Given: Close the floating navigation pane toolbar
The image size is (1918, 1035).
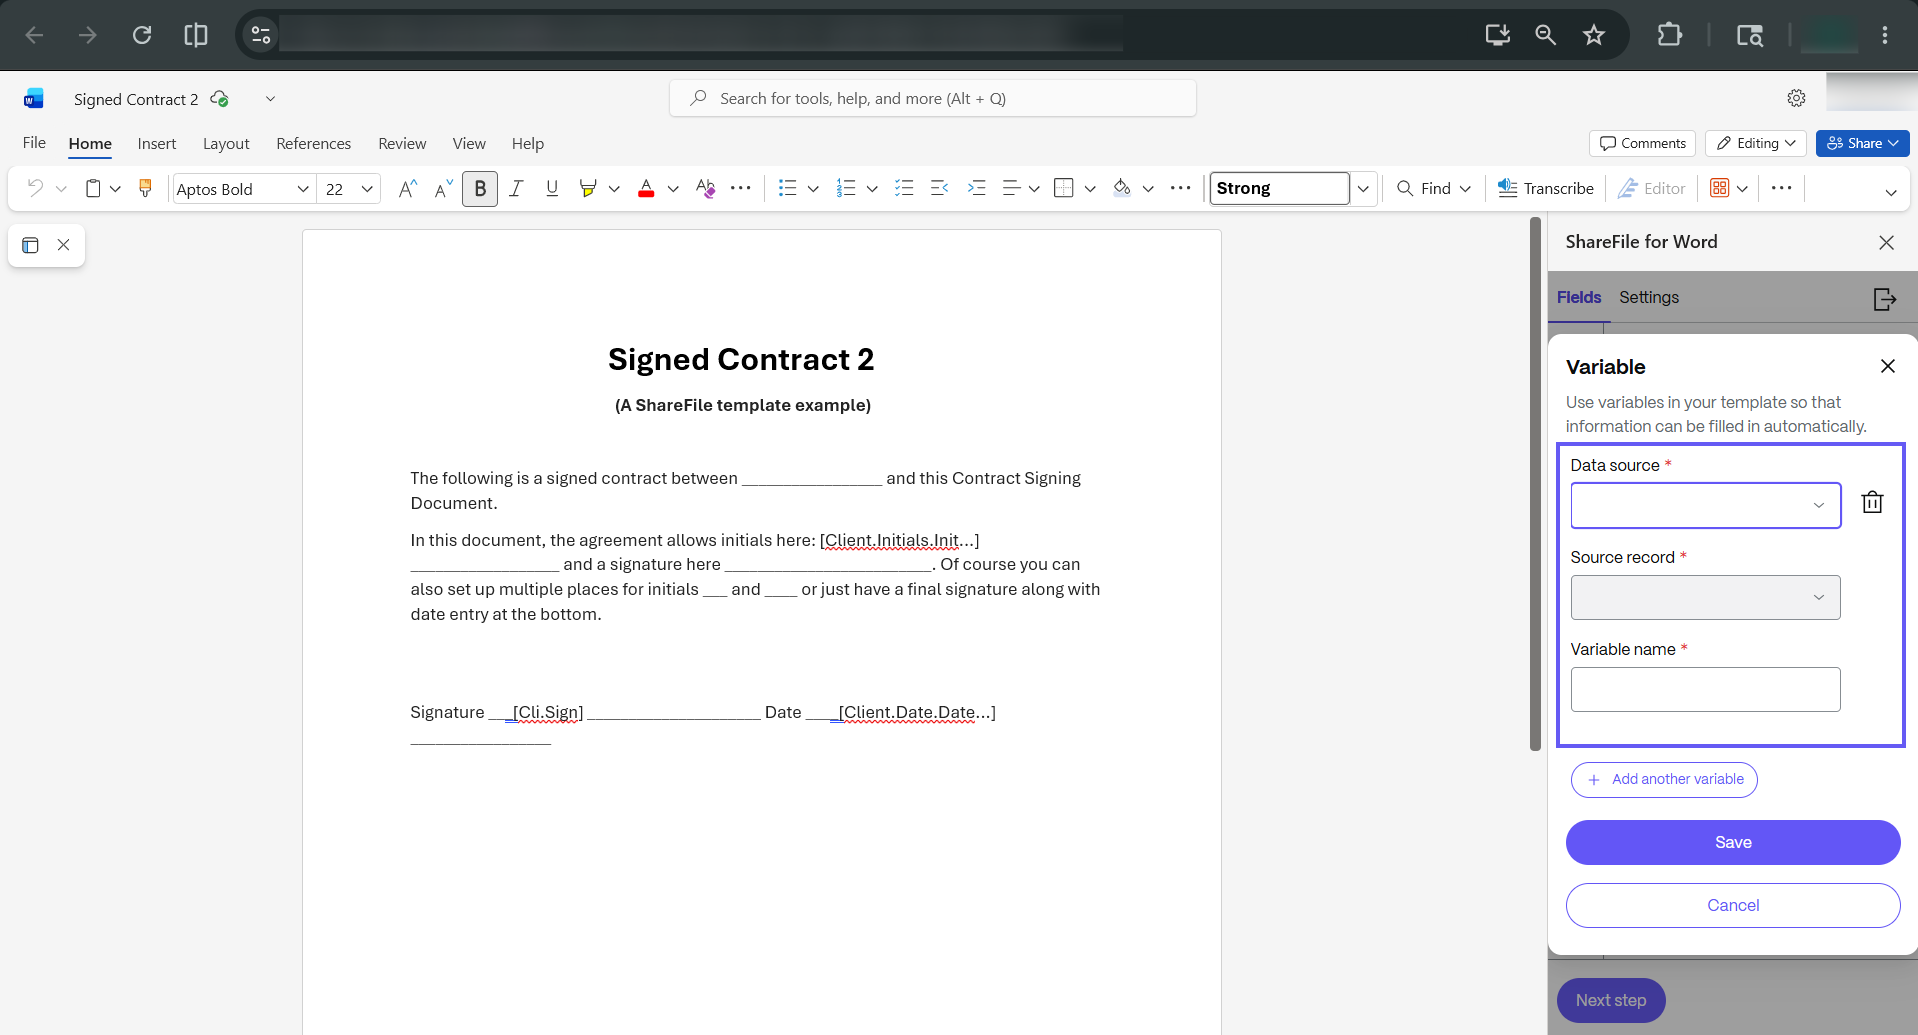Looking at the screenshot, I should 64,245.
